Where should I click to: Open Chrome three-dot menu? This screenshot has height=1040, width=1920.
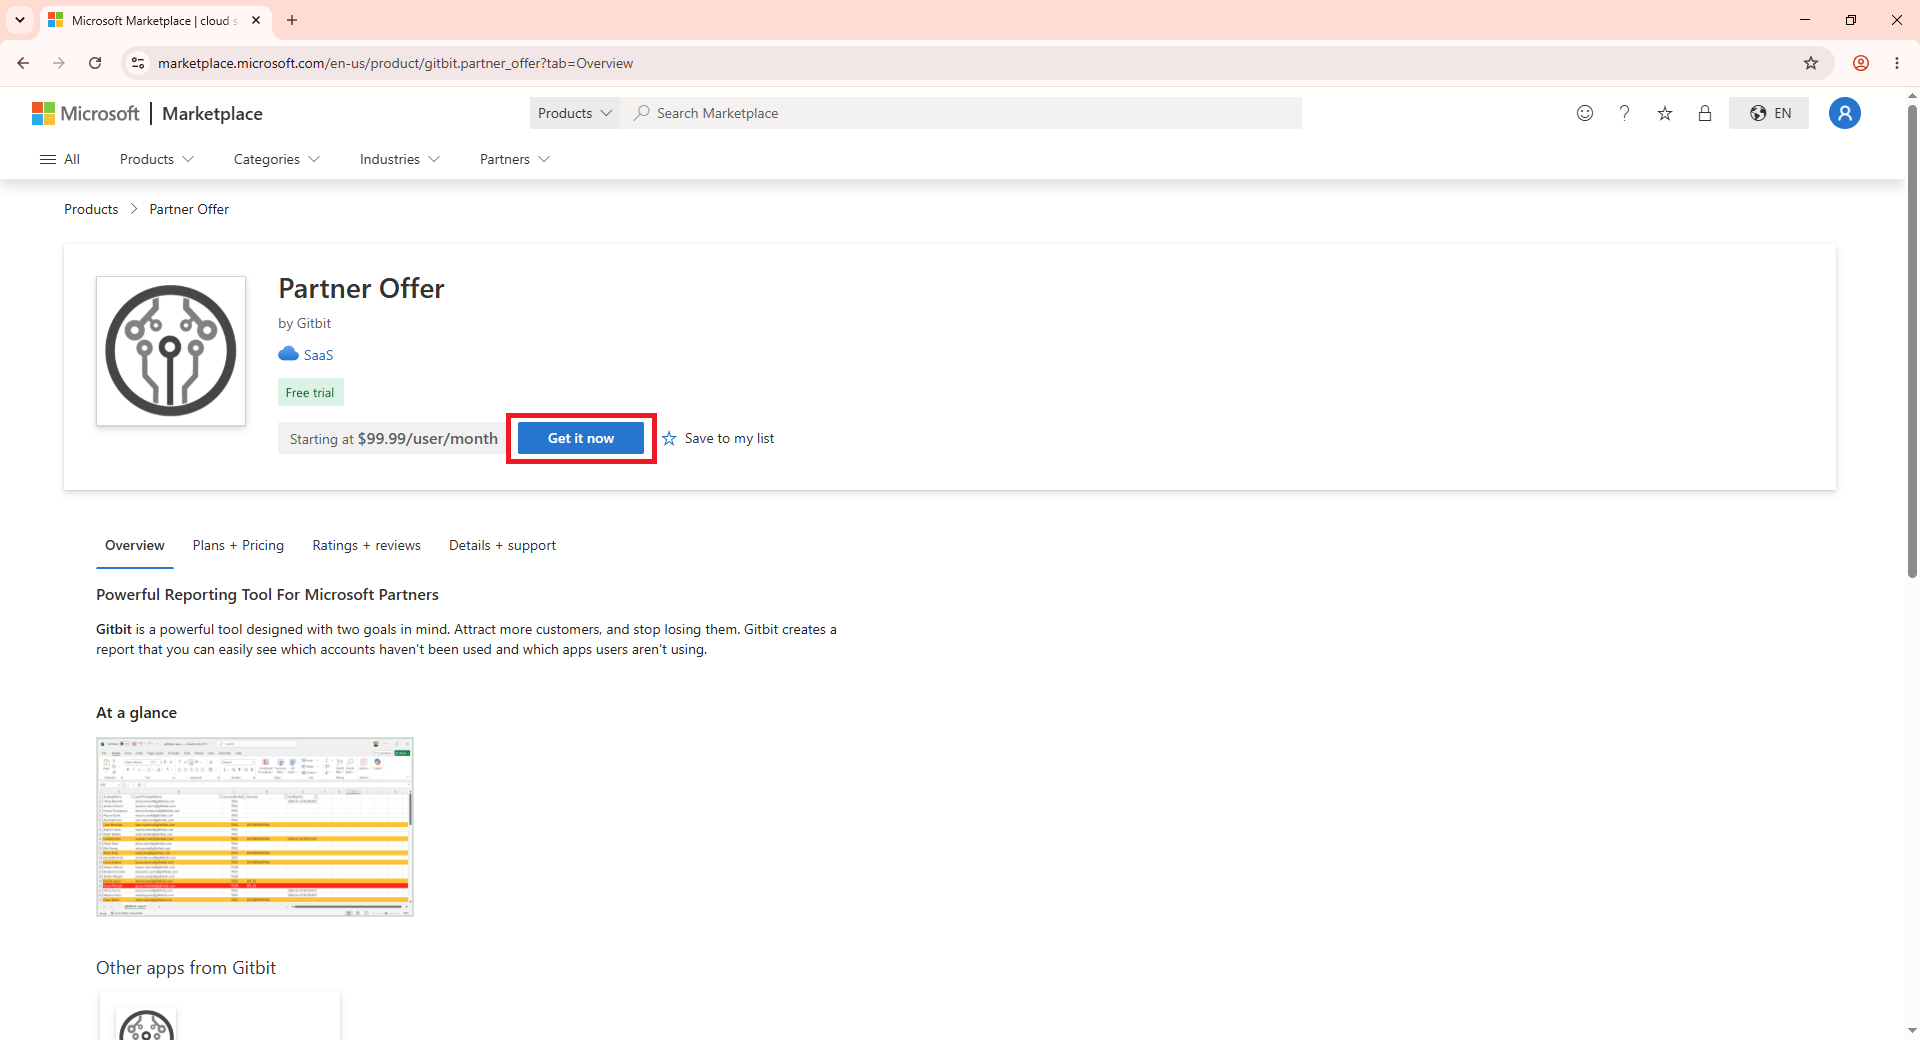[x=1897, y=63]
